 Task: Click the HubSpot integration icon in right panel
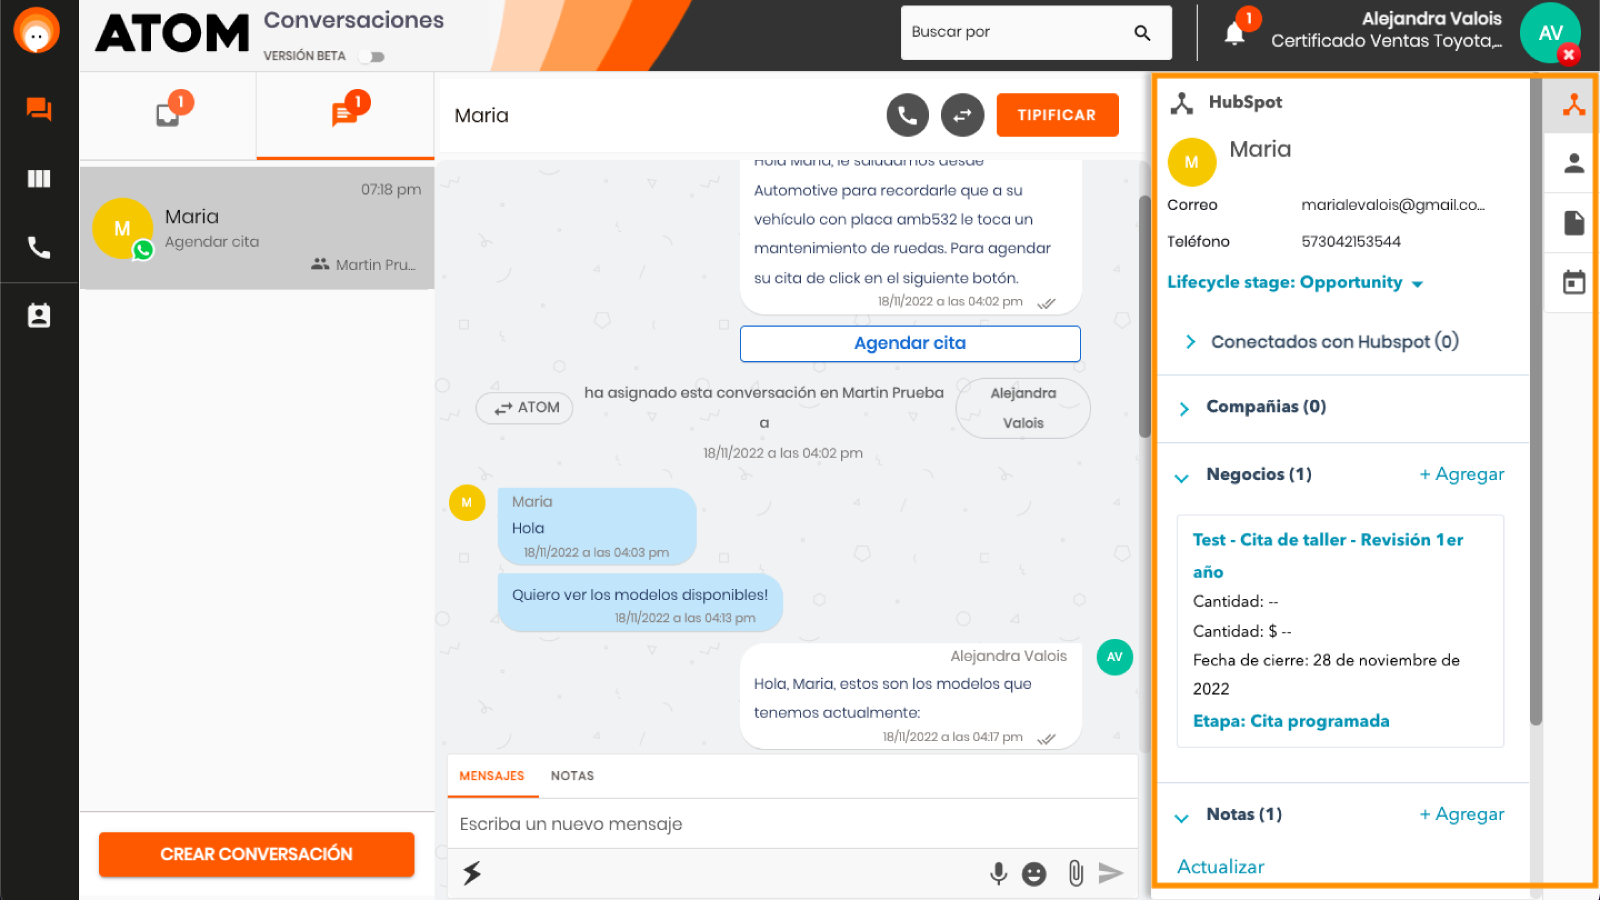coord(1184,101)
